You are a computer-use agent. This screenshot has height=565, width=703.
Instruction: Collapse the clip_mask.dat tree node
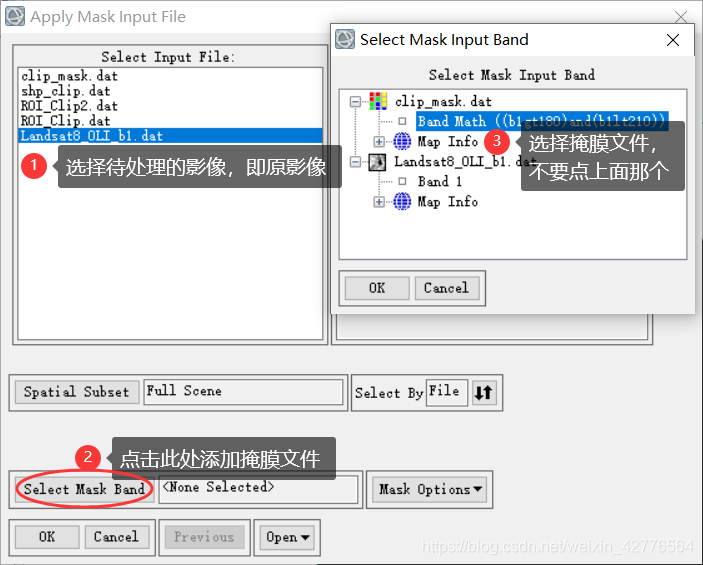[x=355, y=101]
